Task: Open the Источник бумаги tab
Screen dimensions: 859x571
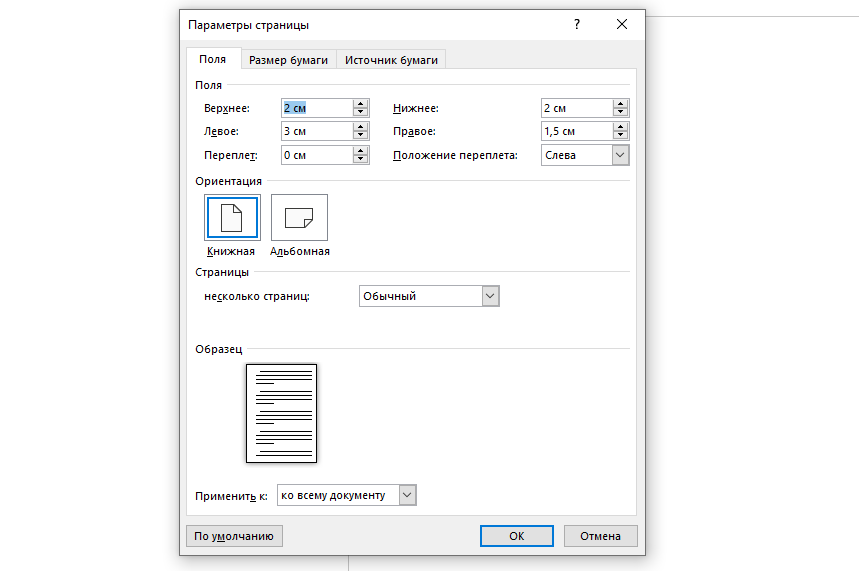Action: (x=391, y=60)
